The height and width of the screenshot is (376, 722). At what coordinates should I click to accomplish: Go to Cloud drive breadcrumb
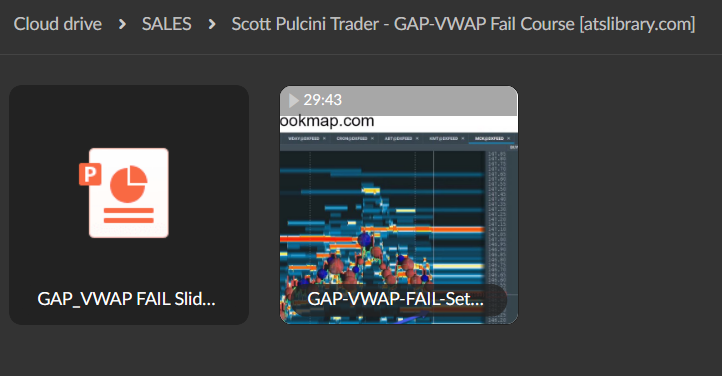click(58, 24)
